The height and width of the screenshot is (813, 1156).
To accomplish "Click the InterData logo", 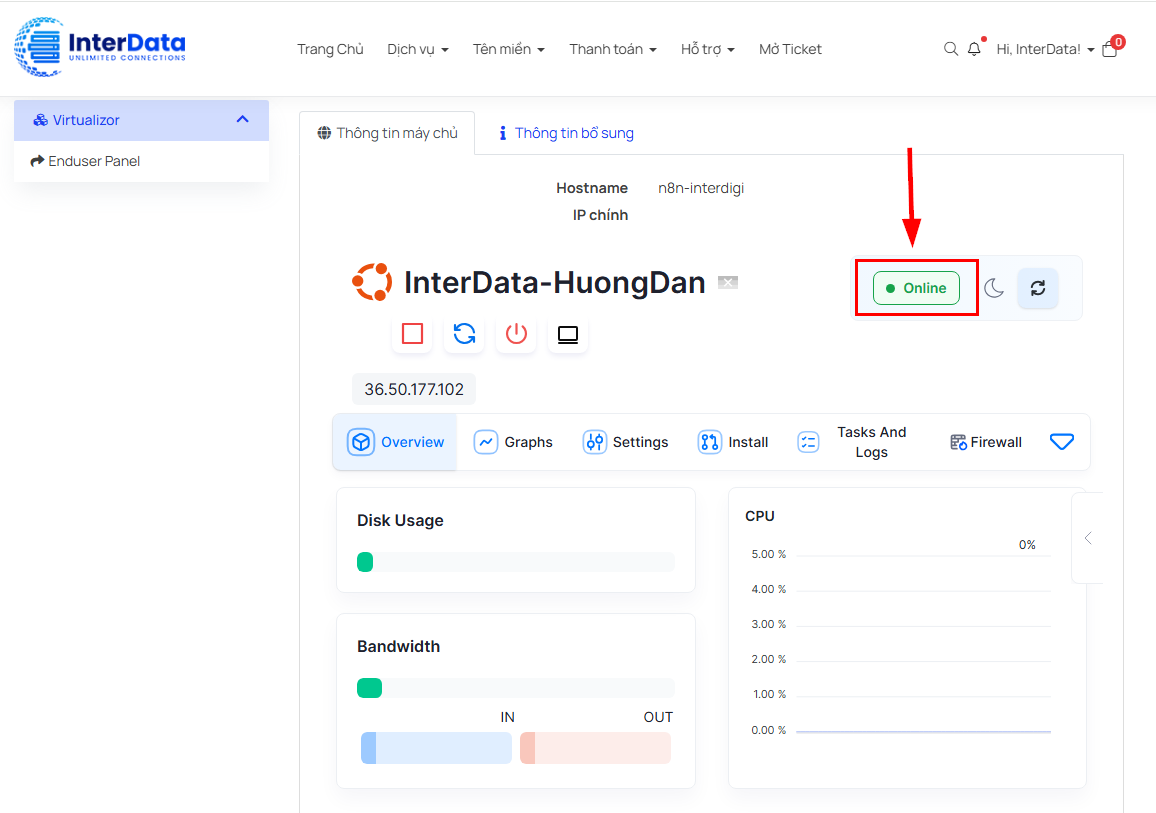I will [100, 47].
